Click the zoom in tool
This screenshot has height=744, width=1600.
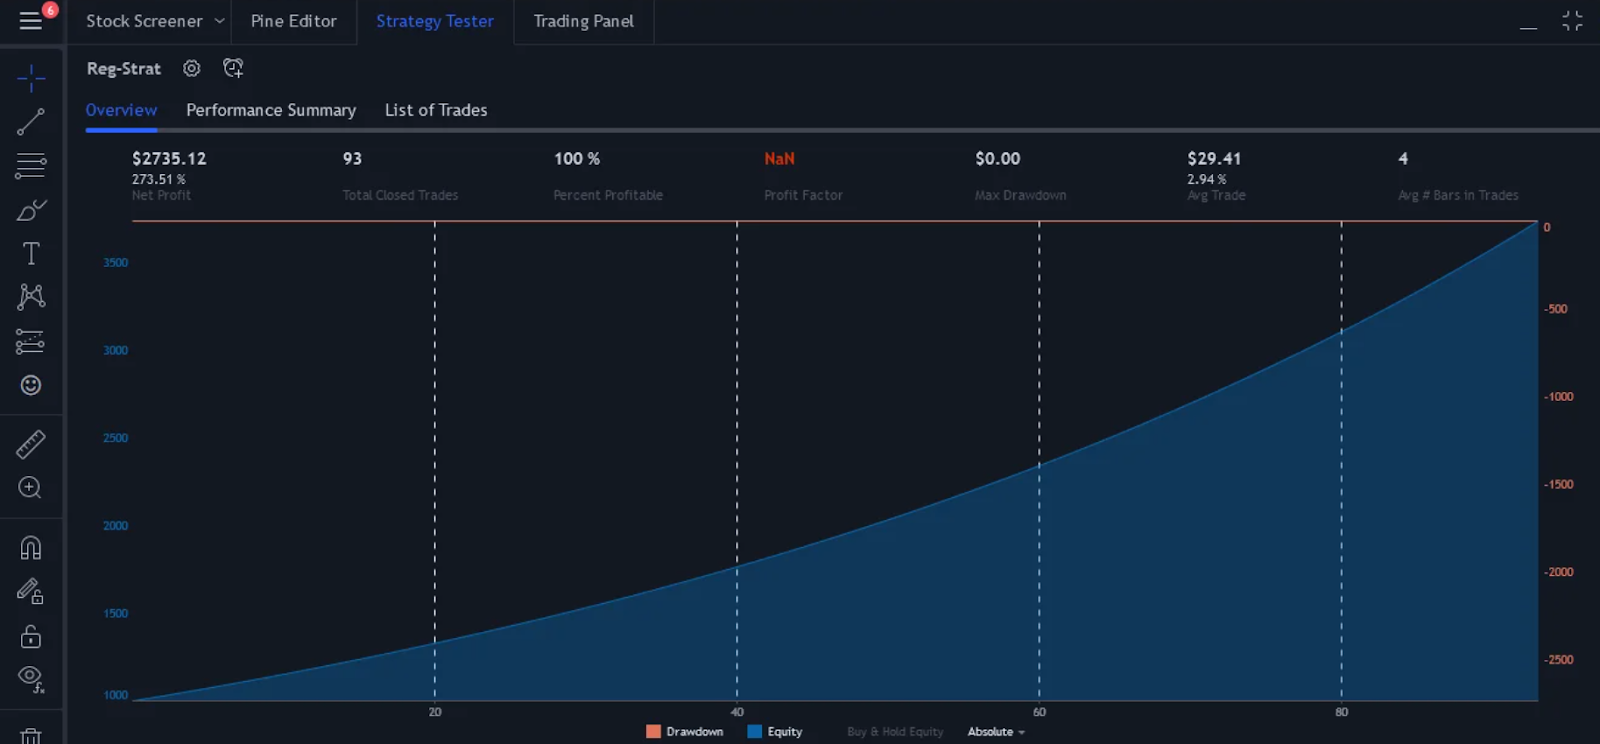click(x=30, y=487)
